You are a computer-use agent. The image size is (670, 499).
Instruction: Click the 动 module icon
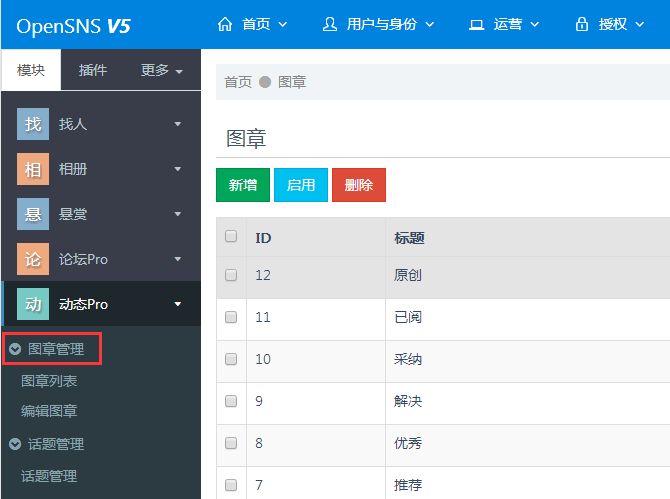coord(33,304)
